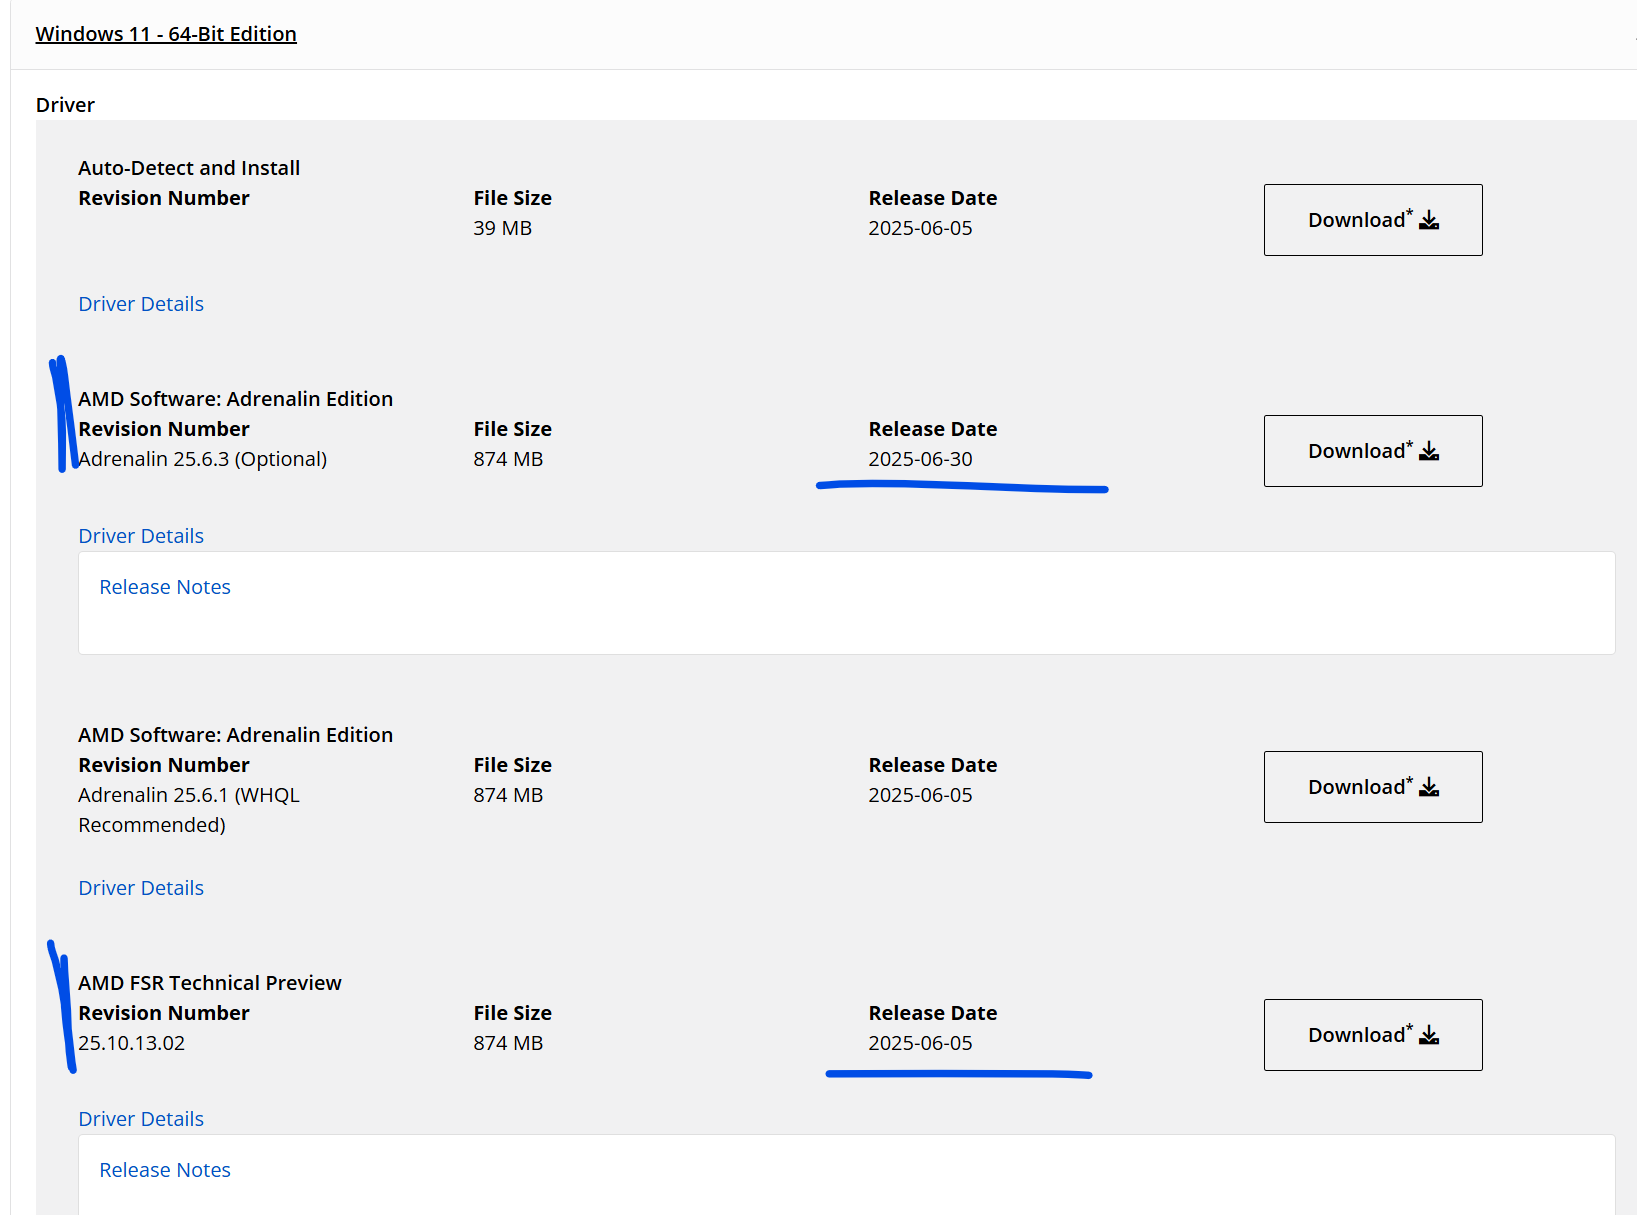Image resolution: width=1637 pixels, height=1215 pixels.
Task: Select the revision number 25.10.13.02
Action: pos(132,1043)
